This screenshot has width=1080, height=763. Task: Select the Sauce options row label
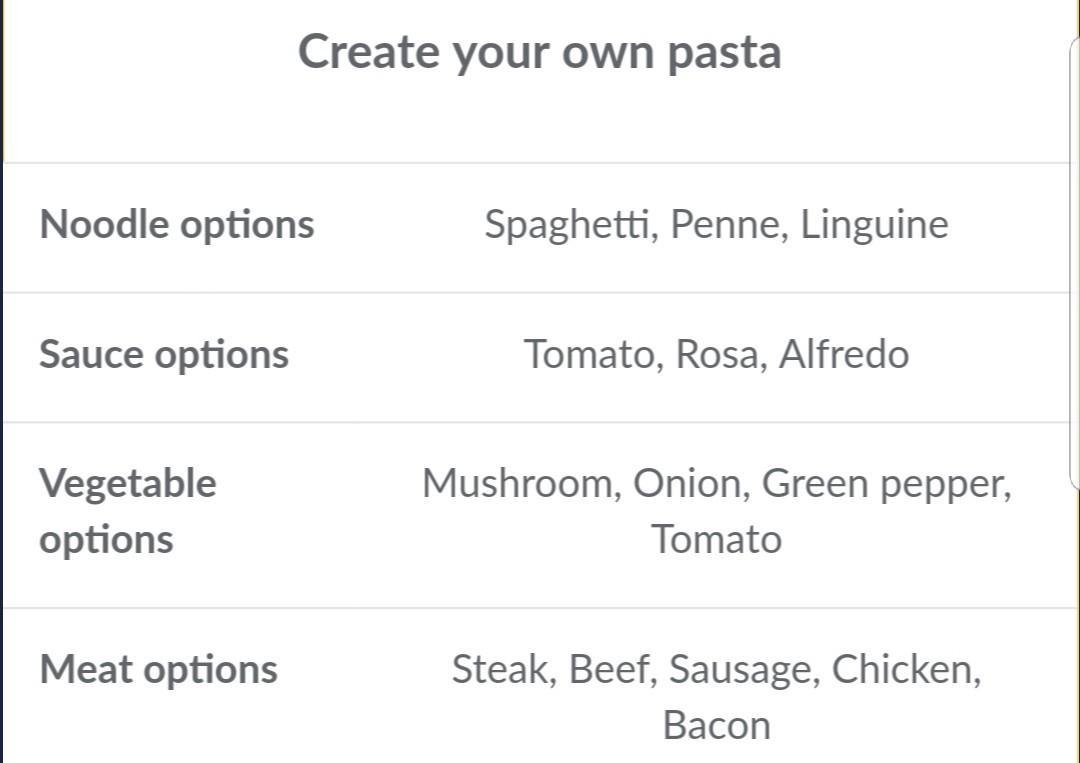[164, 355]
